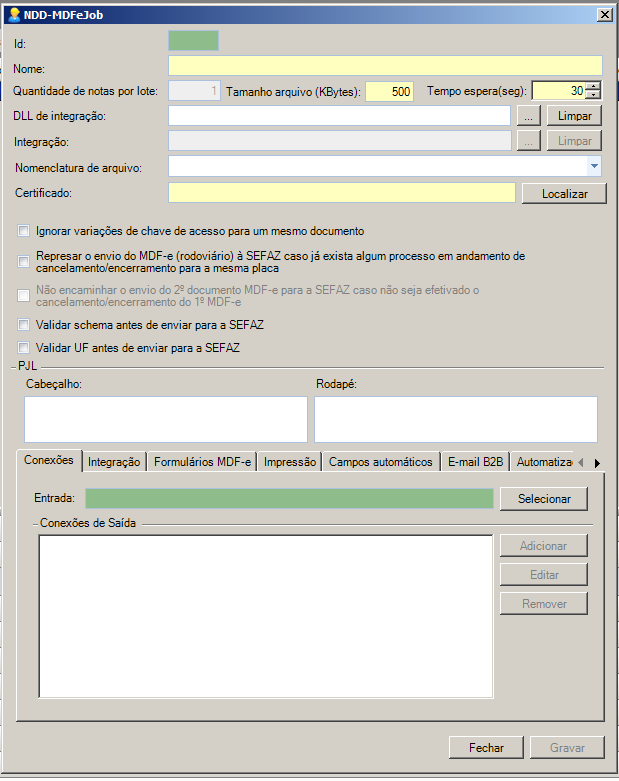Click the Editar output connection button
This screenshot has width=619, height=781.
point(544,574)
